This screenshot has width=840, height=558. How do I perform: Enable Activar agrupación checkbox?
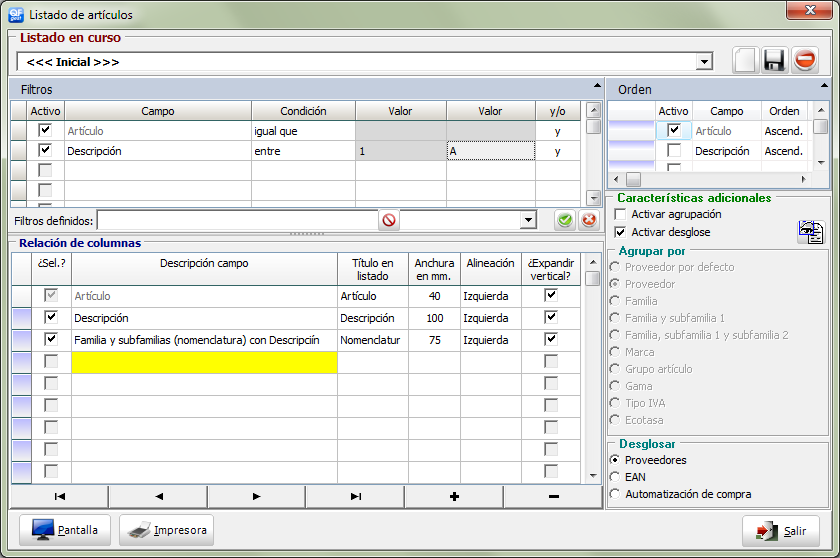620,214
